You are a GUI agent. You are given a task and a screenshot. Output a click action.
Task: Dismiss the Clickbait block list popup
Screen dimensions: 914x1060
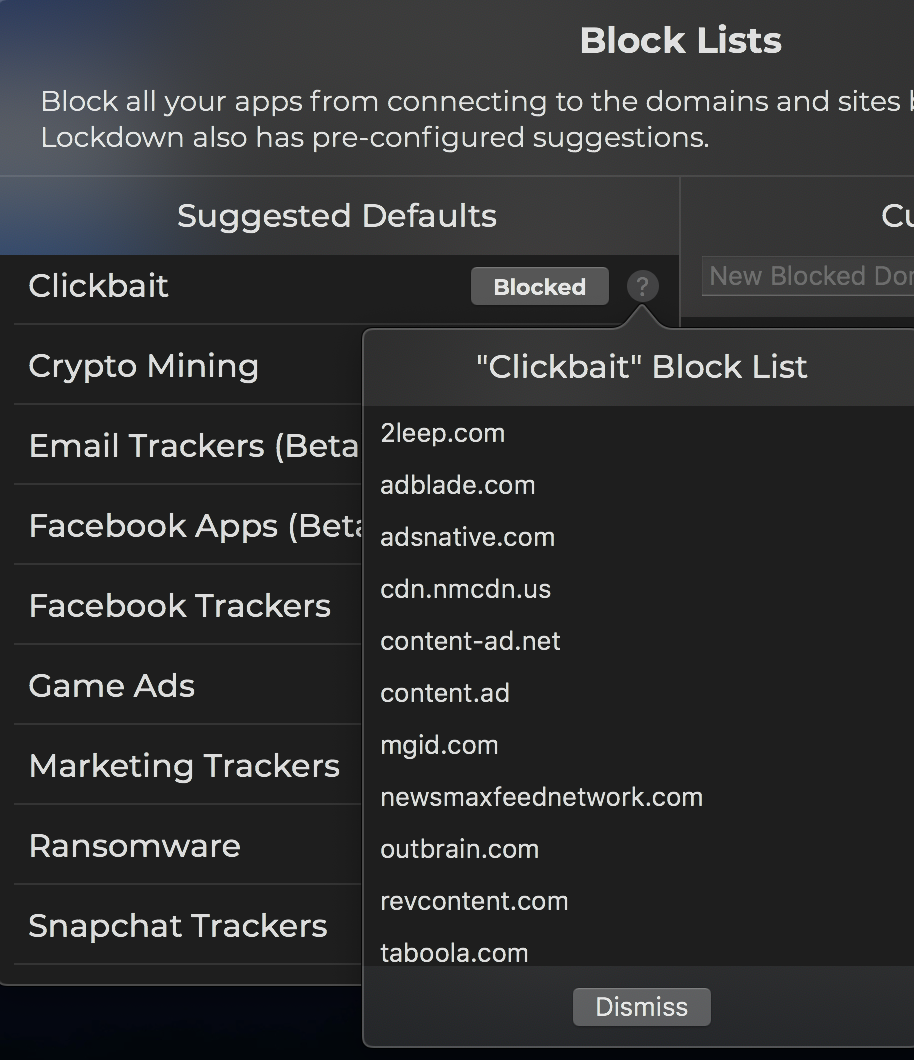click(x=641, y=1006)
